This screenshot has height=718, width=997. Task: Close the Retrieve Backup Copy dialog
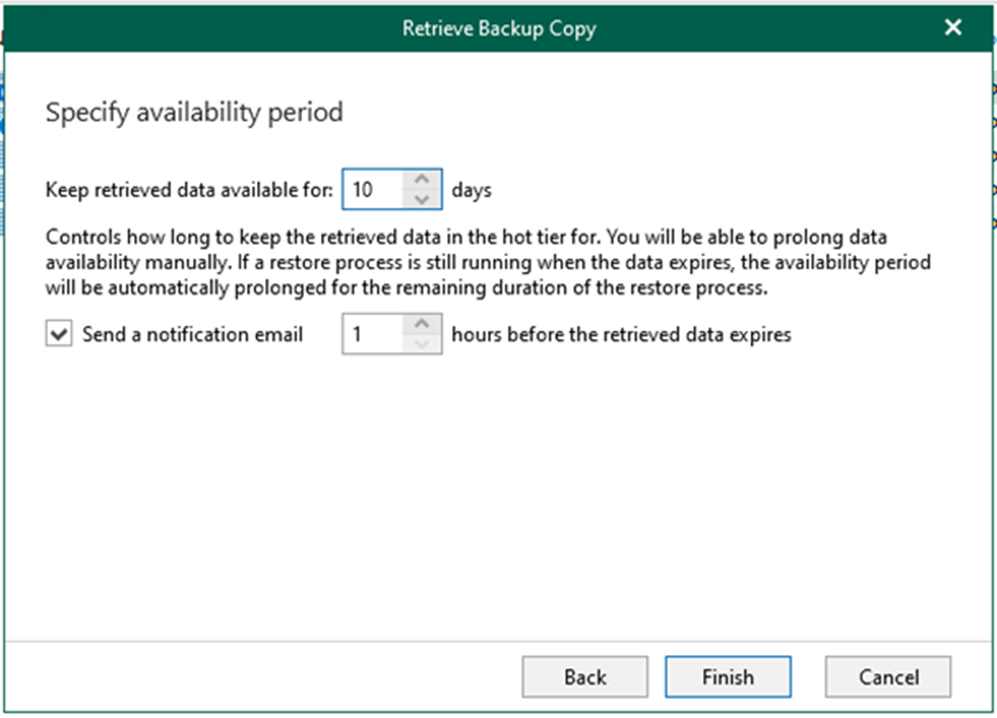coord(952,27)
